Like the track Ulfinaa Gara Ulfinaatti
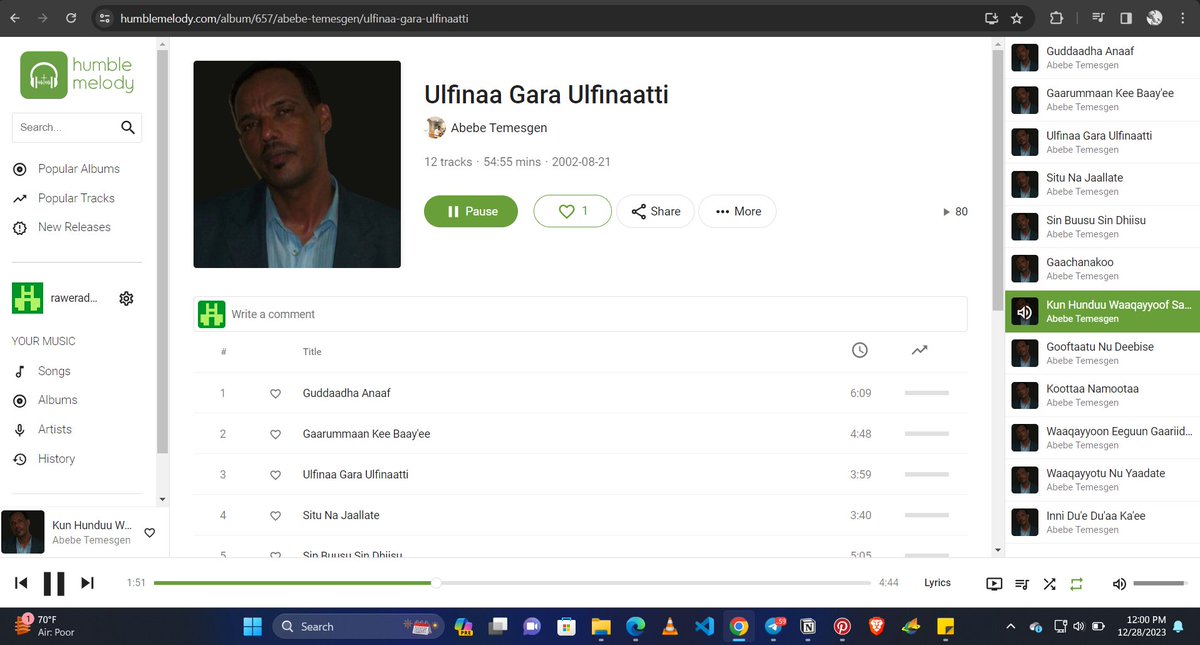 (x=276, y=475)
